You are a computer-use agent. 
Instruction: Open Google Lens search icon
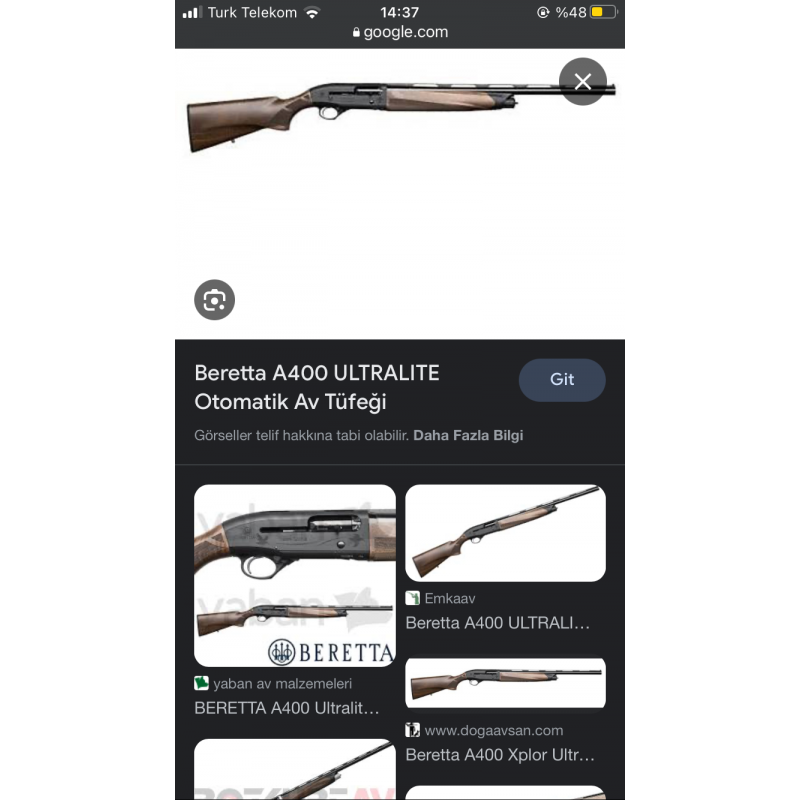click(x=214, y=300)
